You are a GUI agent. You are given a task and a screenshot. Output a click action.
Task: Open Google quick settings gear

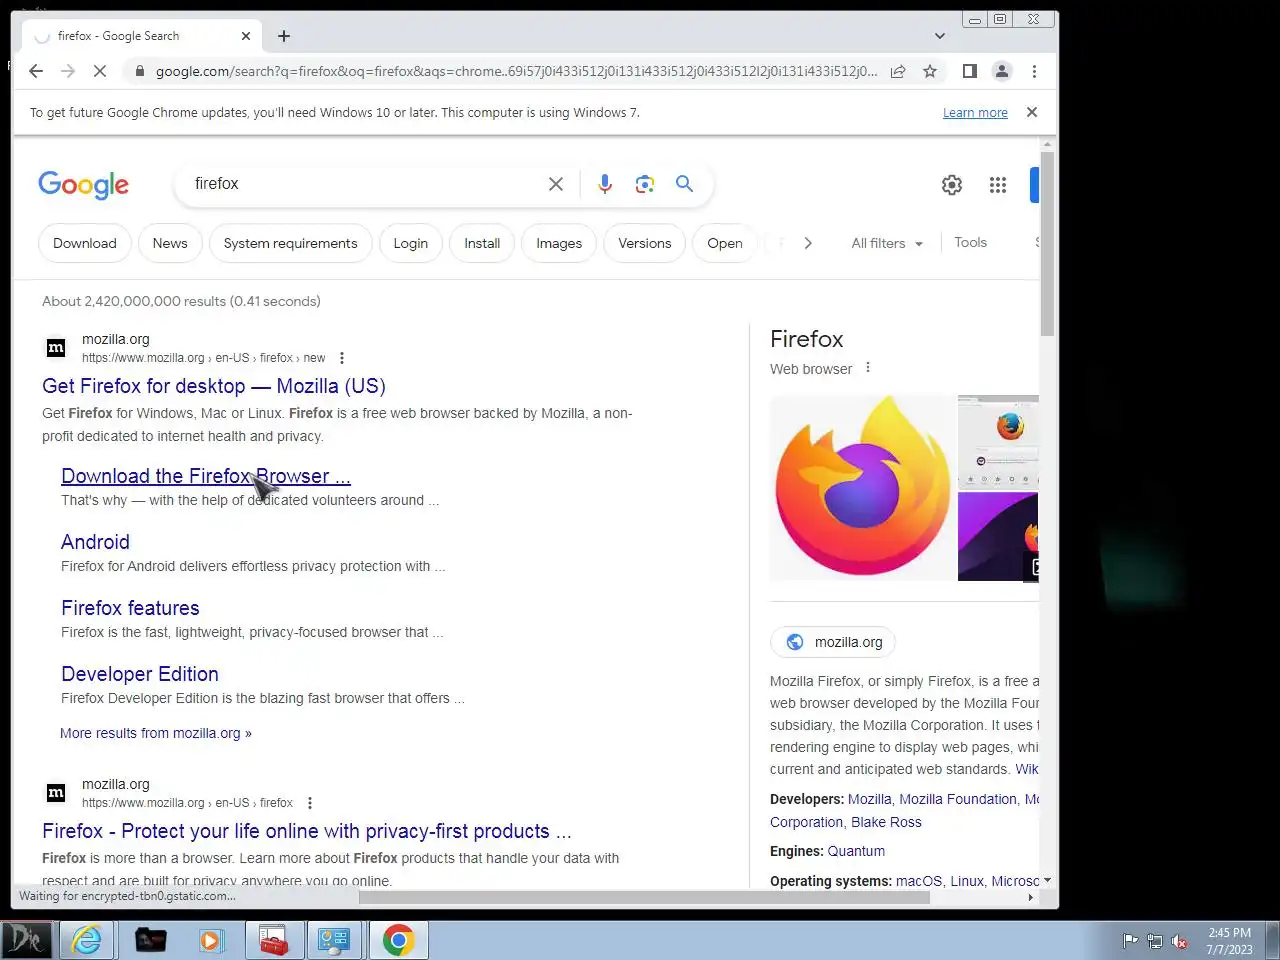coord(952,185)
